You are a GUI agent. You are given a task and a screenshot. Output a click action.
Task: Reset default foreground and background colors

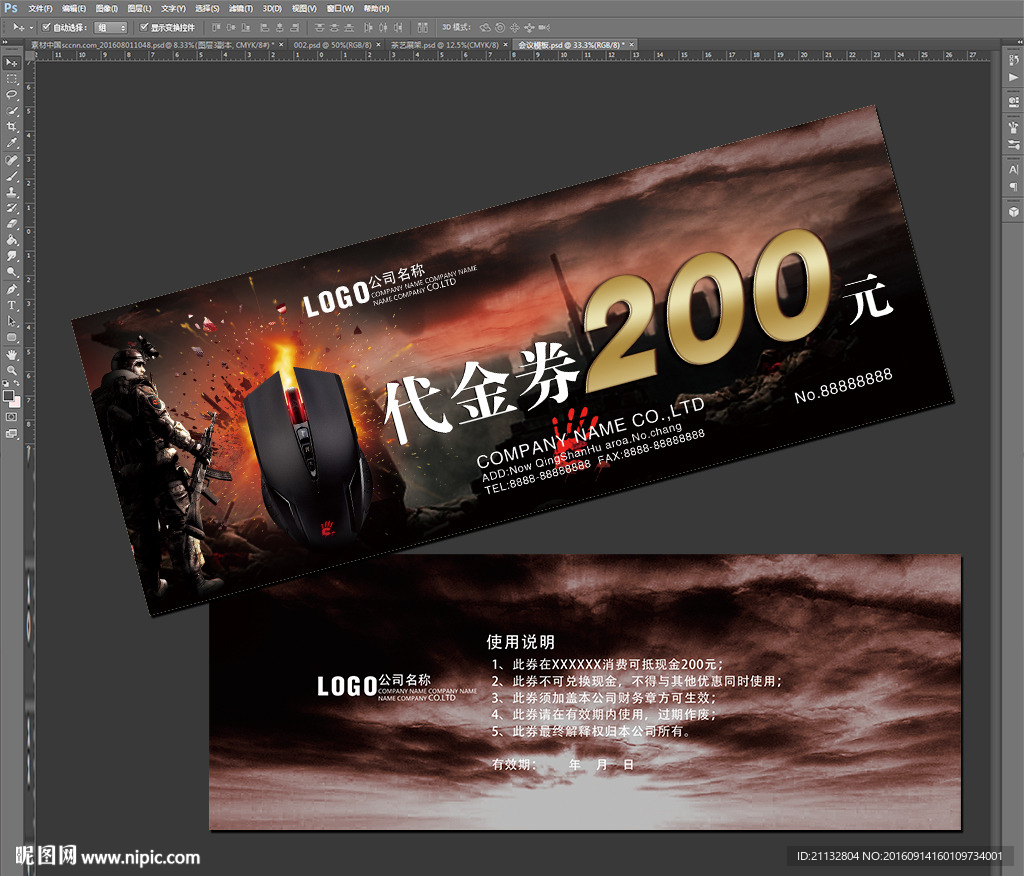6,383
